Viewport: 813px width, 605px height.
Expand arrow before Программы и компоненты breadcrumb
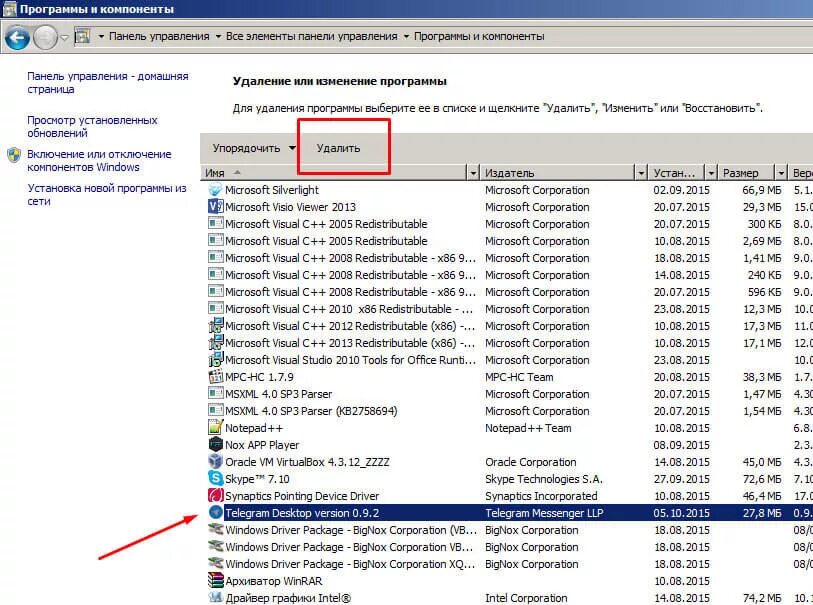pos(406,36)
